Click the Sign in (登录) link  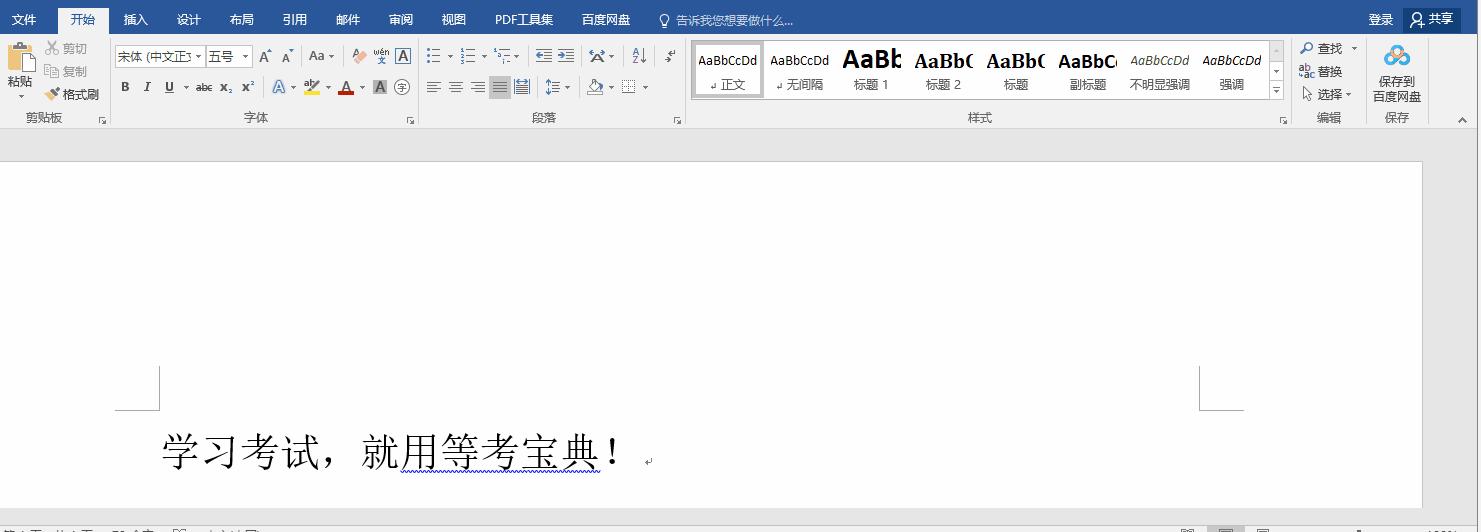[1381, 20]
